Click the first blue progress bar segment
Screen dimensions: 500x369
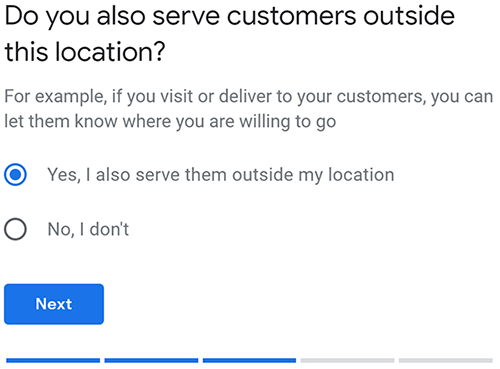click(53, 360)
